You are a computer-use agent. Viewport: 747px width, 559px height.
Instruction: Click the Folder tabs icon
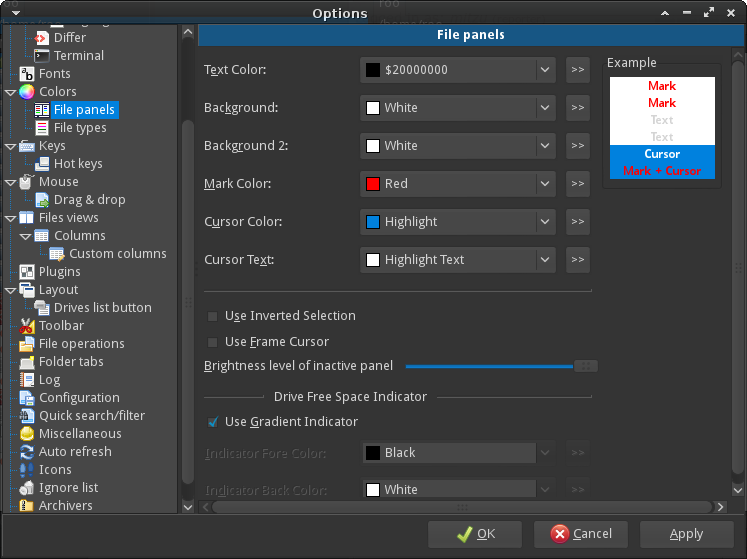point(27,362)
